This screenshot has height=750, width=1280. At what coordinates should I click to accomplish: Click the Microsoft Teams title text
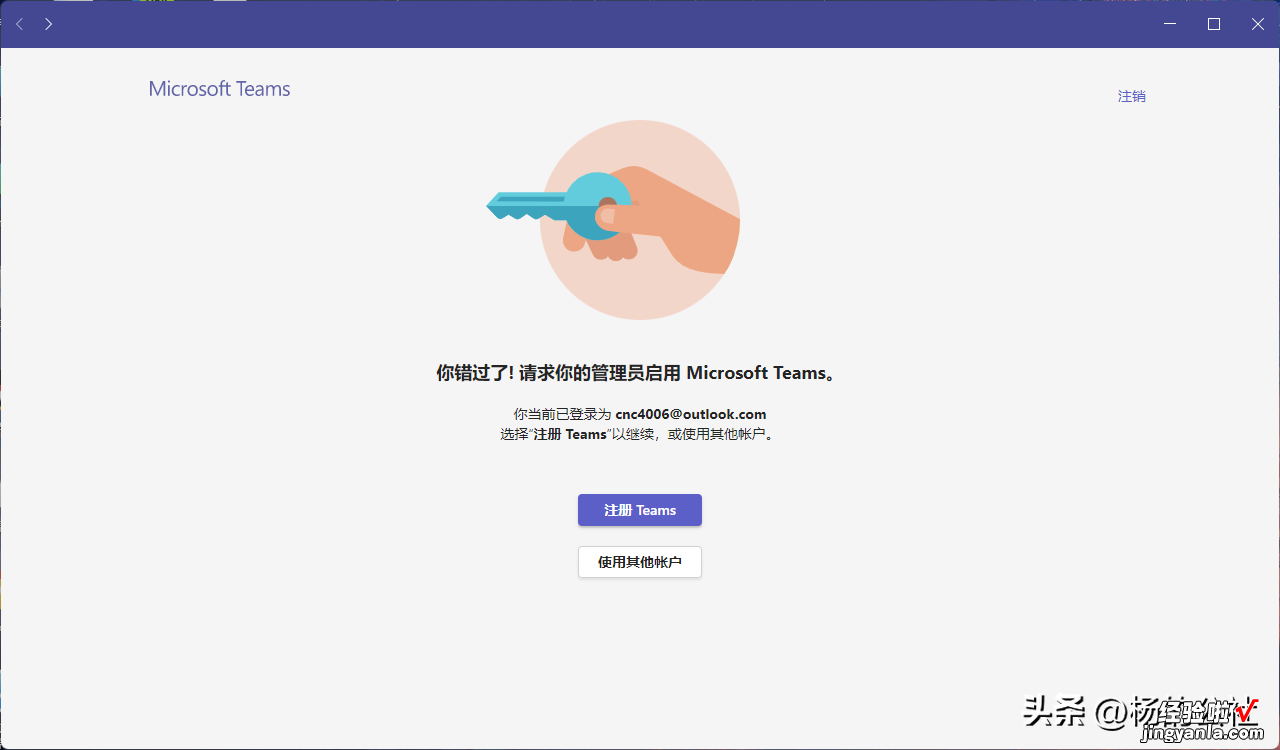pyautogui.click(x=219, y=89)
